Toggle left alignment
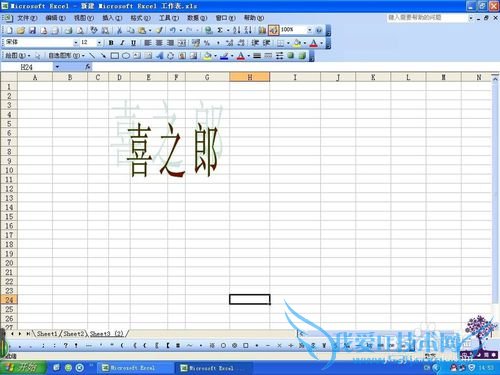The image size is (500, 375). coord(148,43)
